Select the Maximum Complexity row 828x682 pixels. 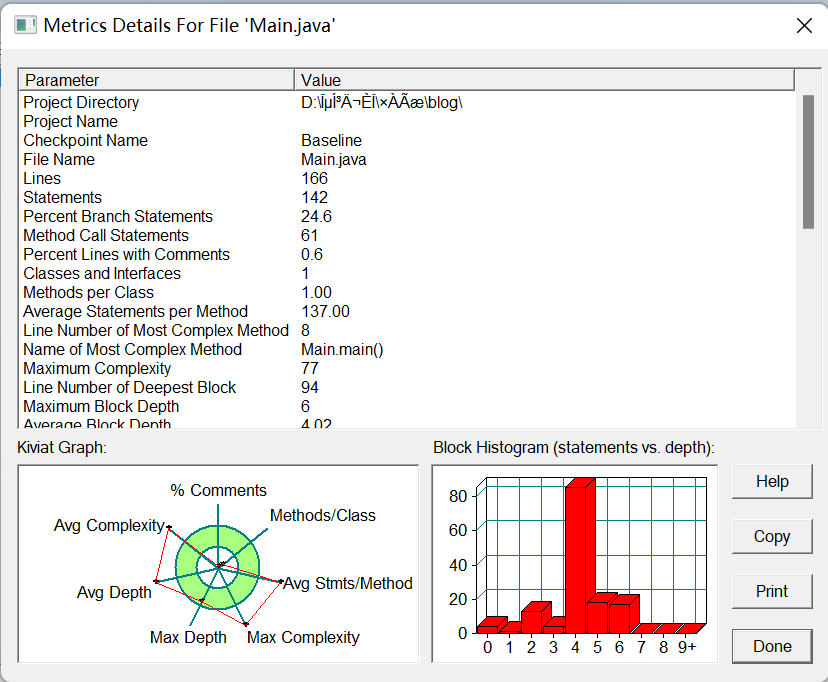[x=407, y=368]
